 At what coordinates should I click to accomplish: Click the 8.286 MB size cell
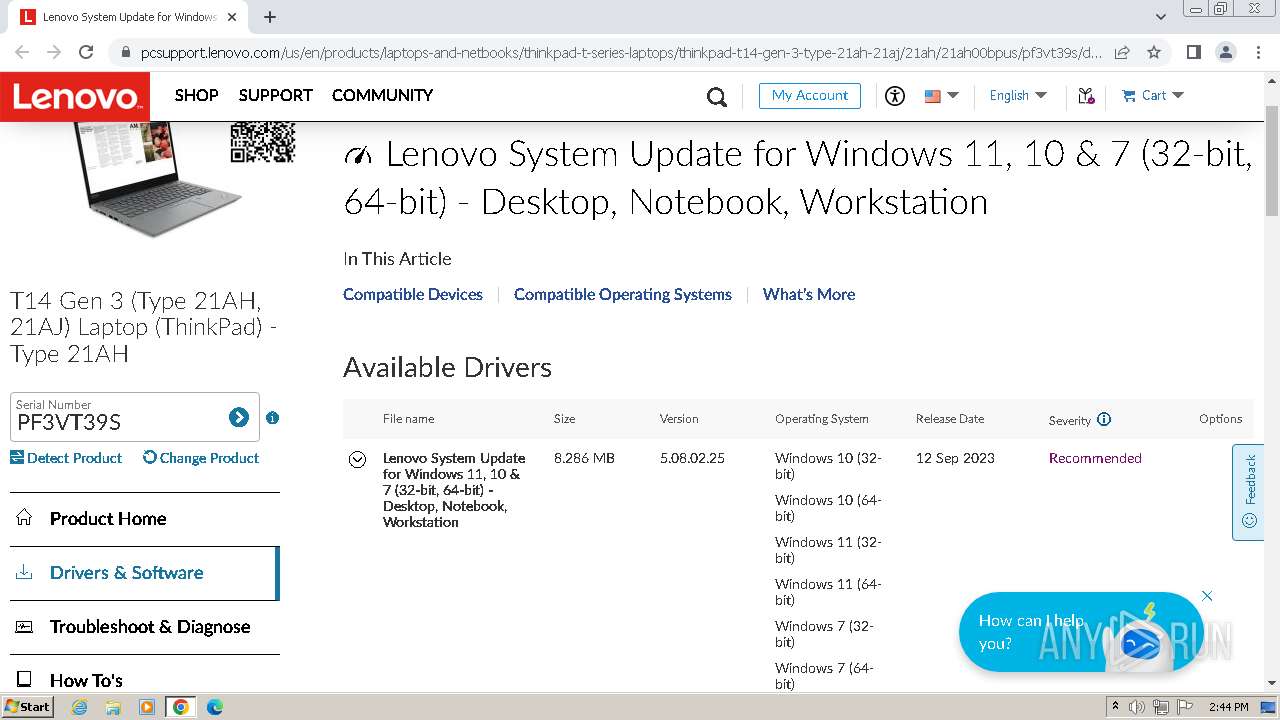584,459
